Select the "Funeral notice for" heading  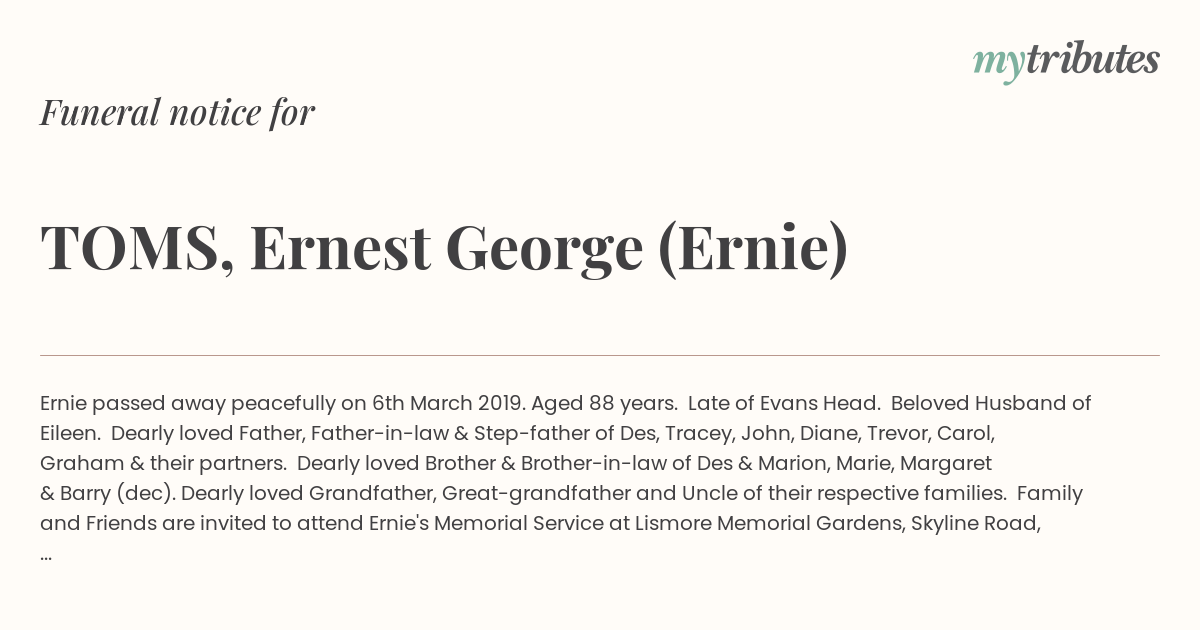177,112
